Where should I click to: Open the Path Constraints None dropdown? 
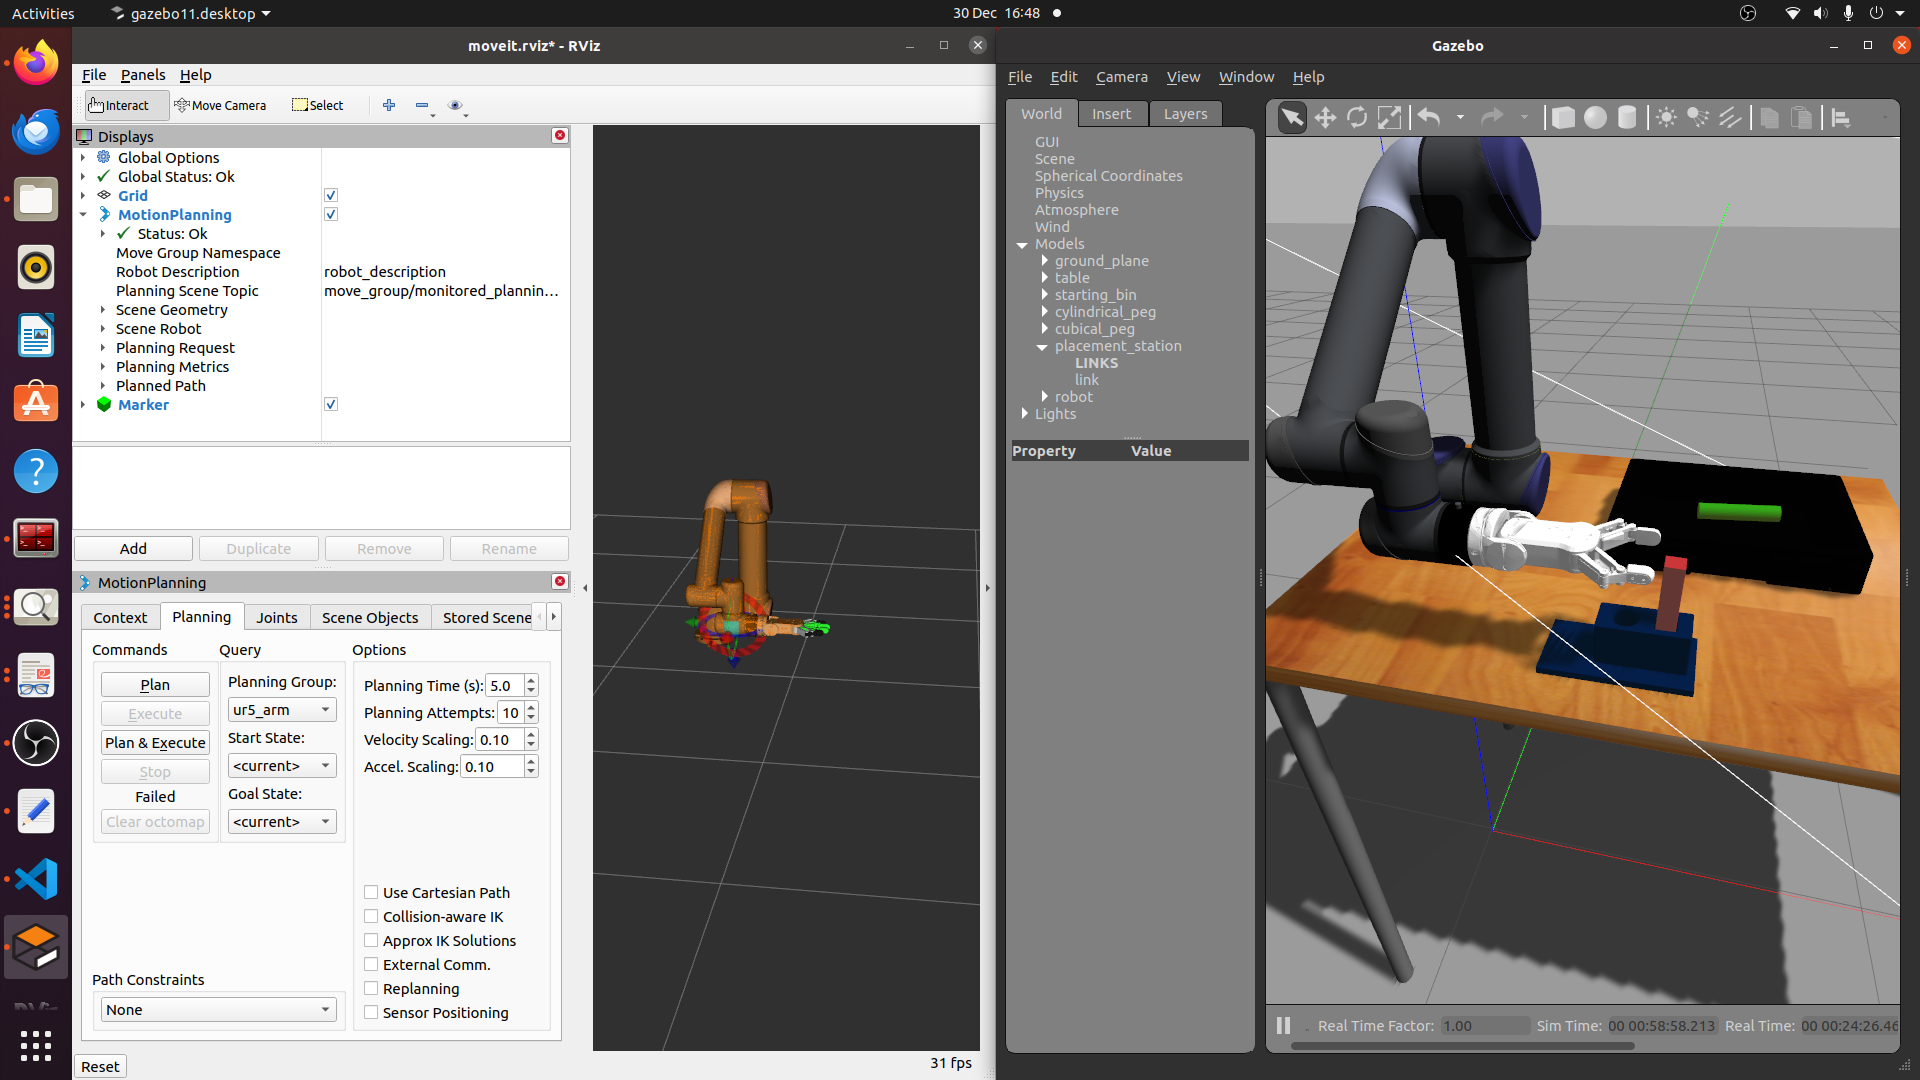(218, 1010)
